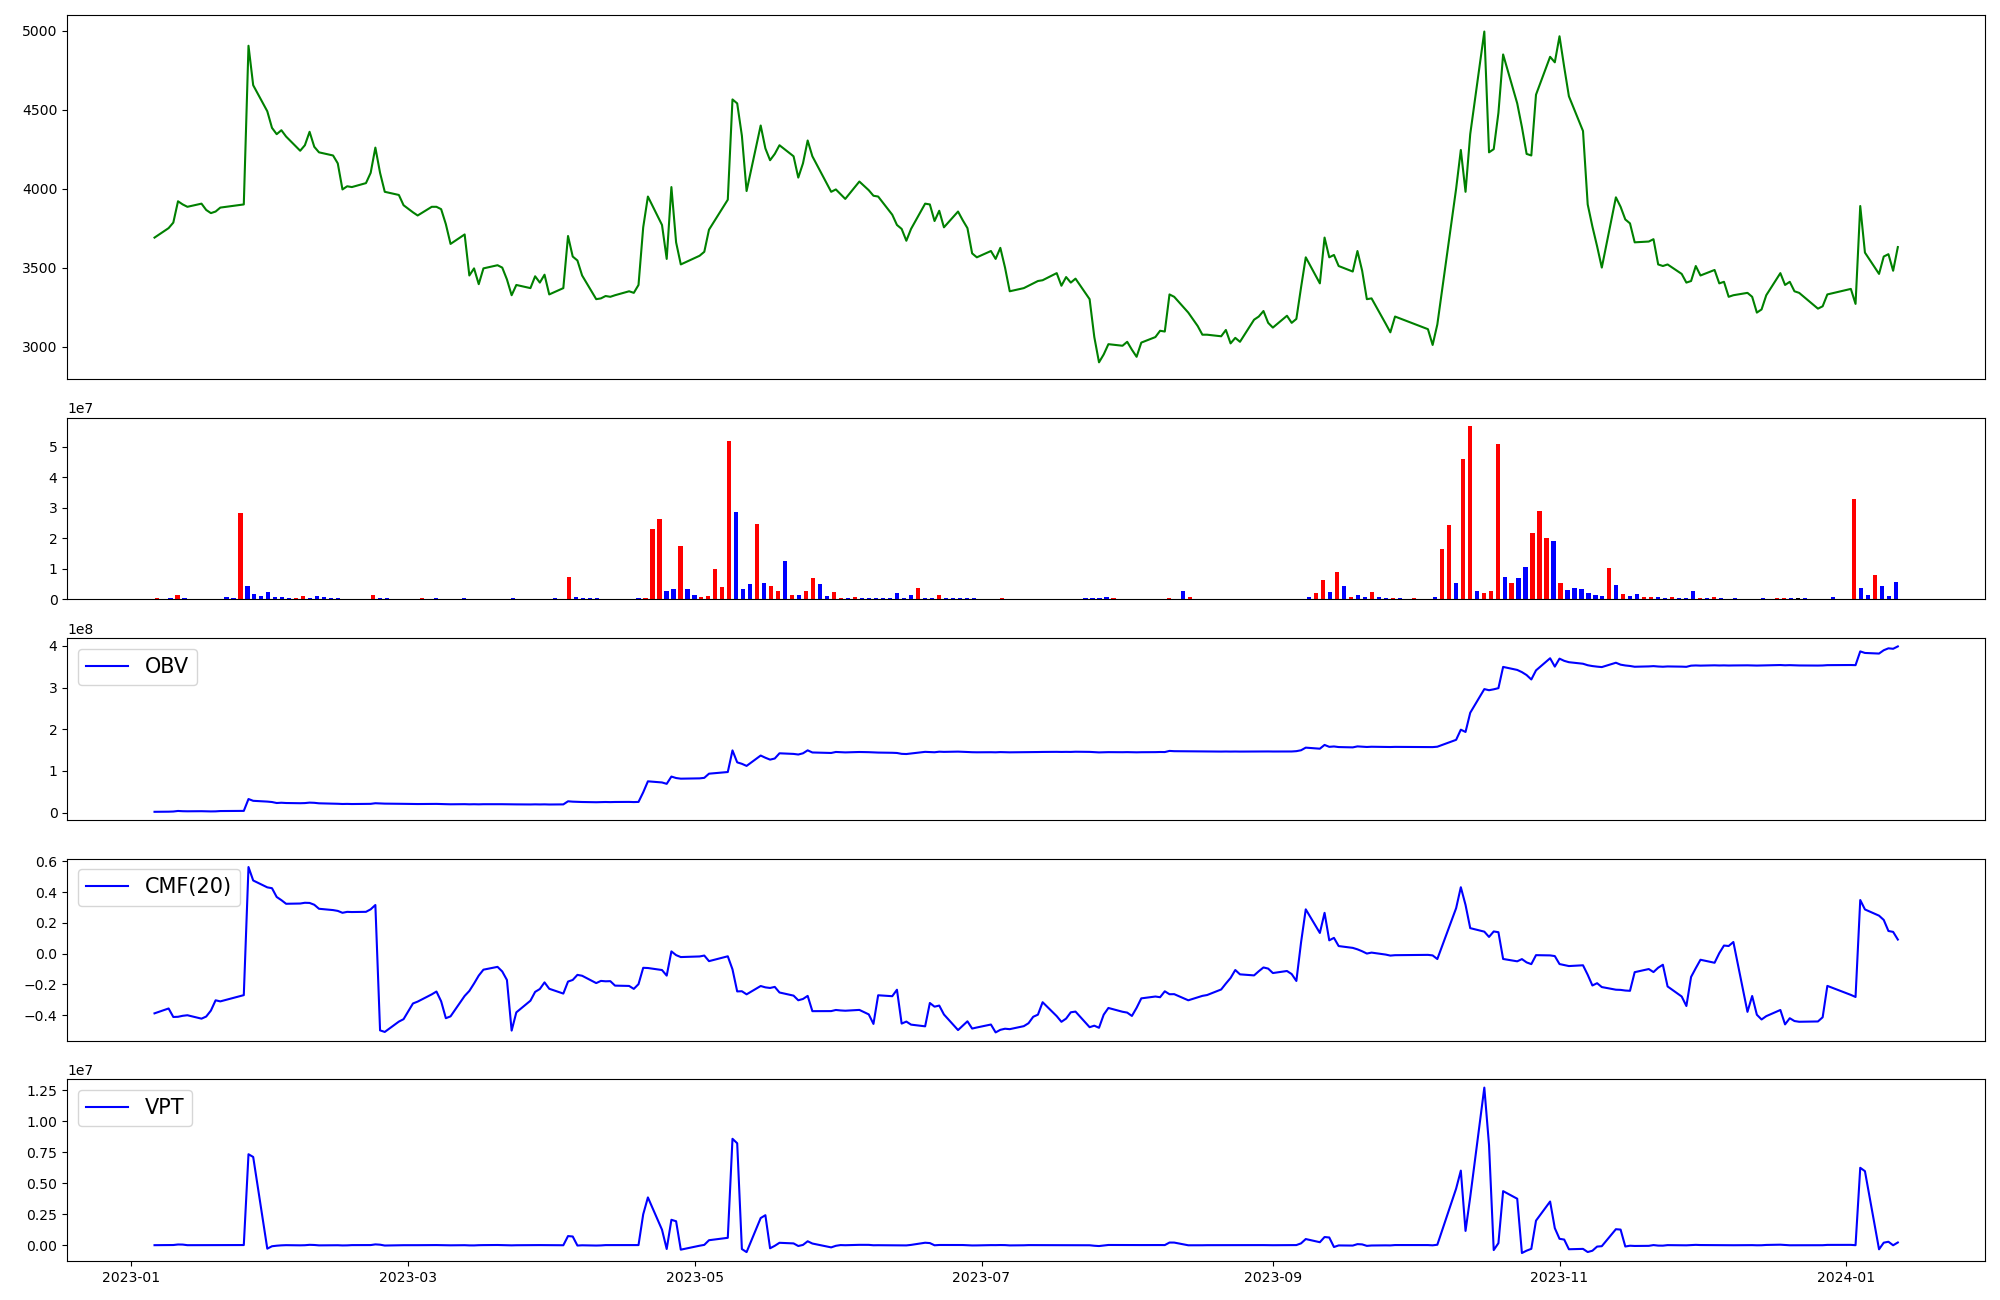Click the tall red volume bar in May 2023
This screenshot has width=2000, height=1300.
tap(729, 520)
